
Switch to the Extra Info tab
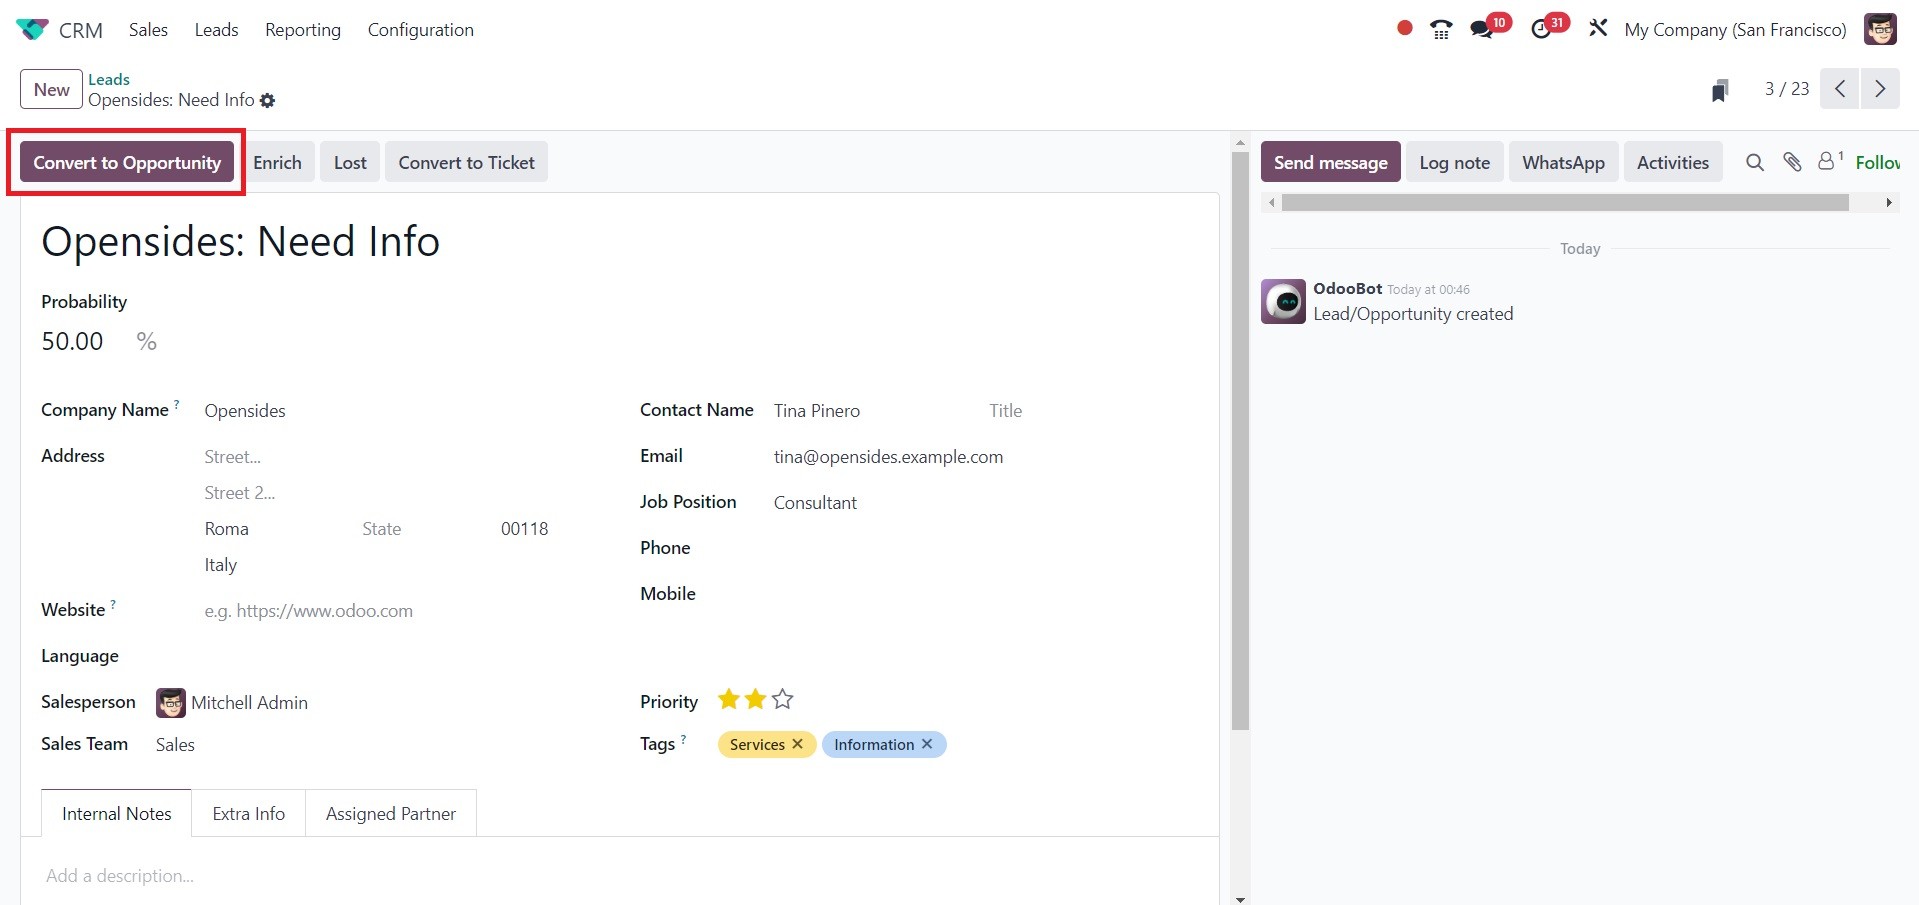(x=249, y=814)
